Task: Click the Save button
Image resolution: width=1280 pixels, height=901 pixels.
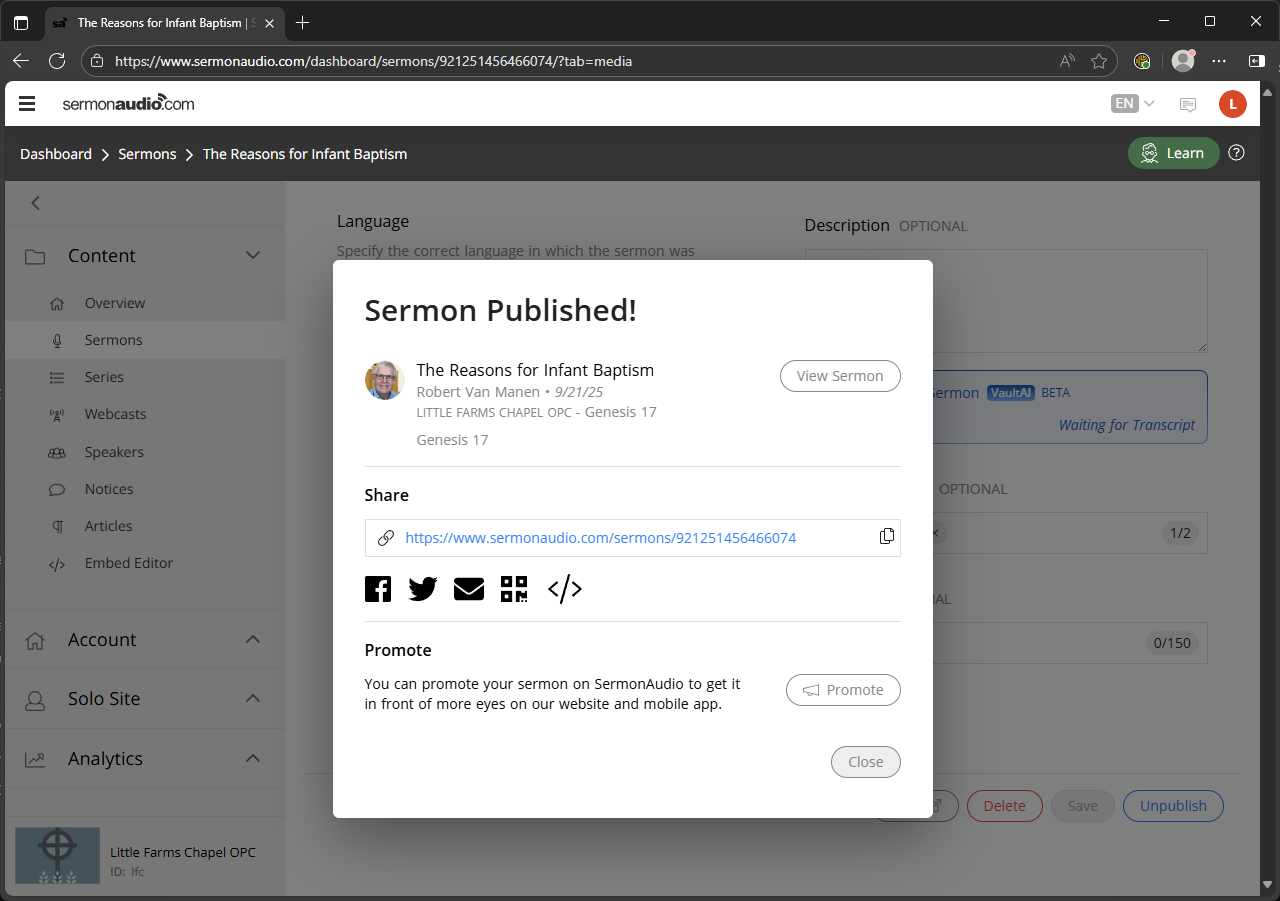Action: click(1083, 806)
